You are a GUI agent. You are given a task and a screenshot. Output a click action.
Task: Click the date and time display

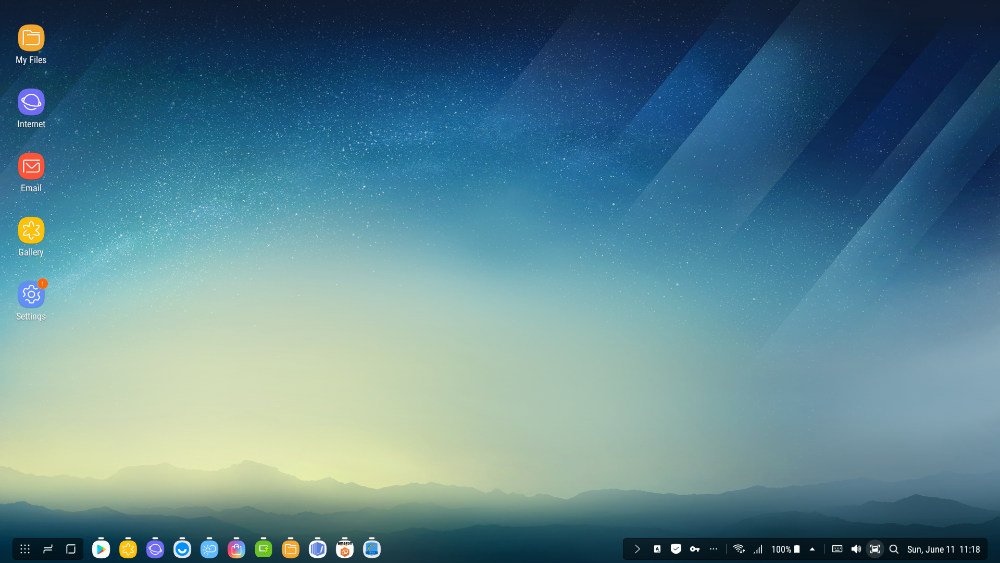tap(943, 549)
